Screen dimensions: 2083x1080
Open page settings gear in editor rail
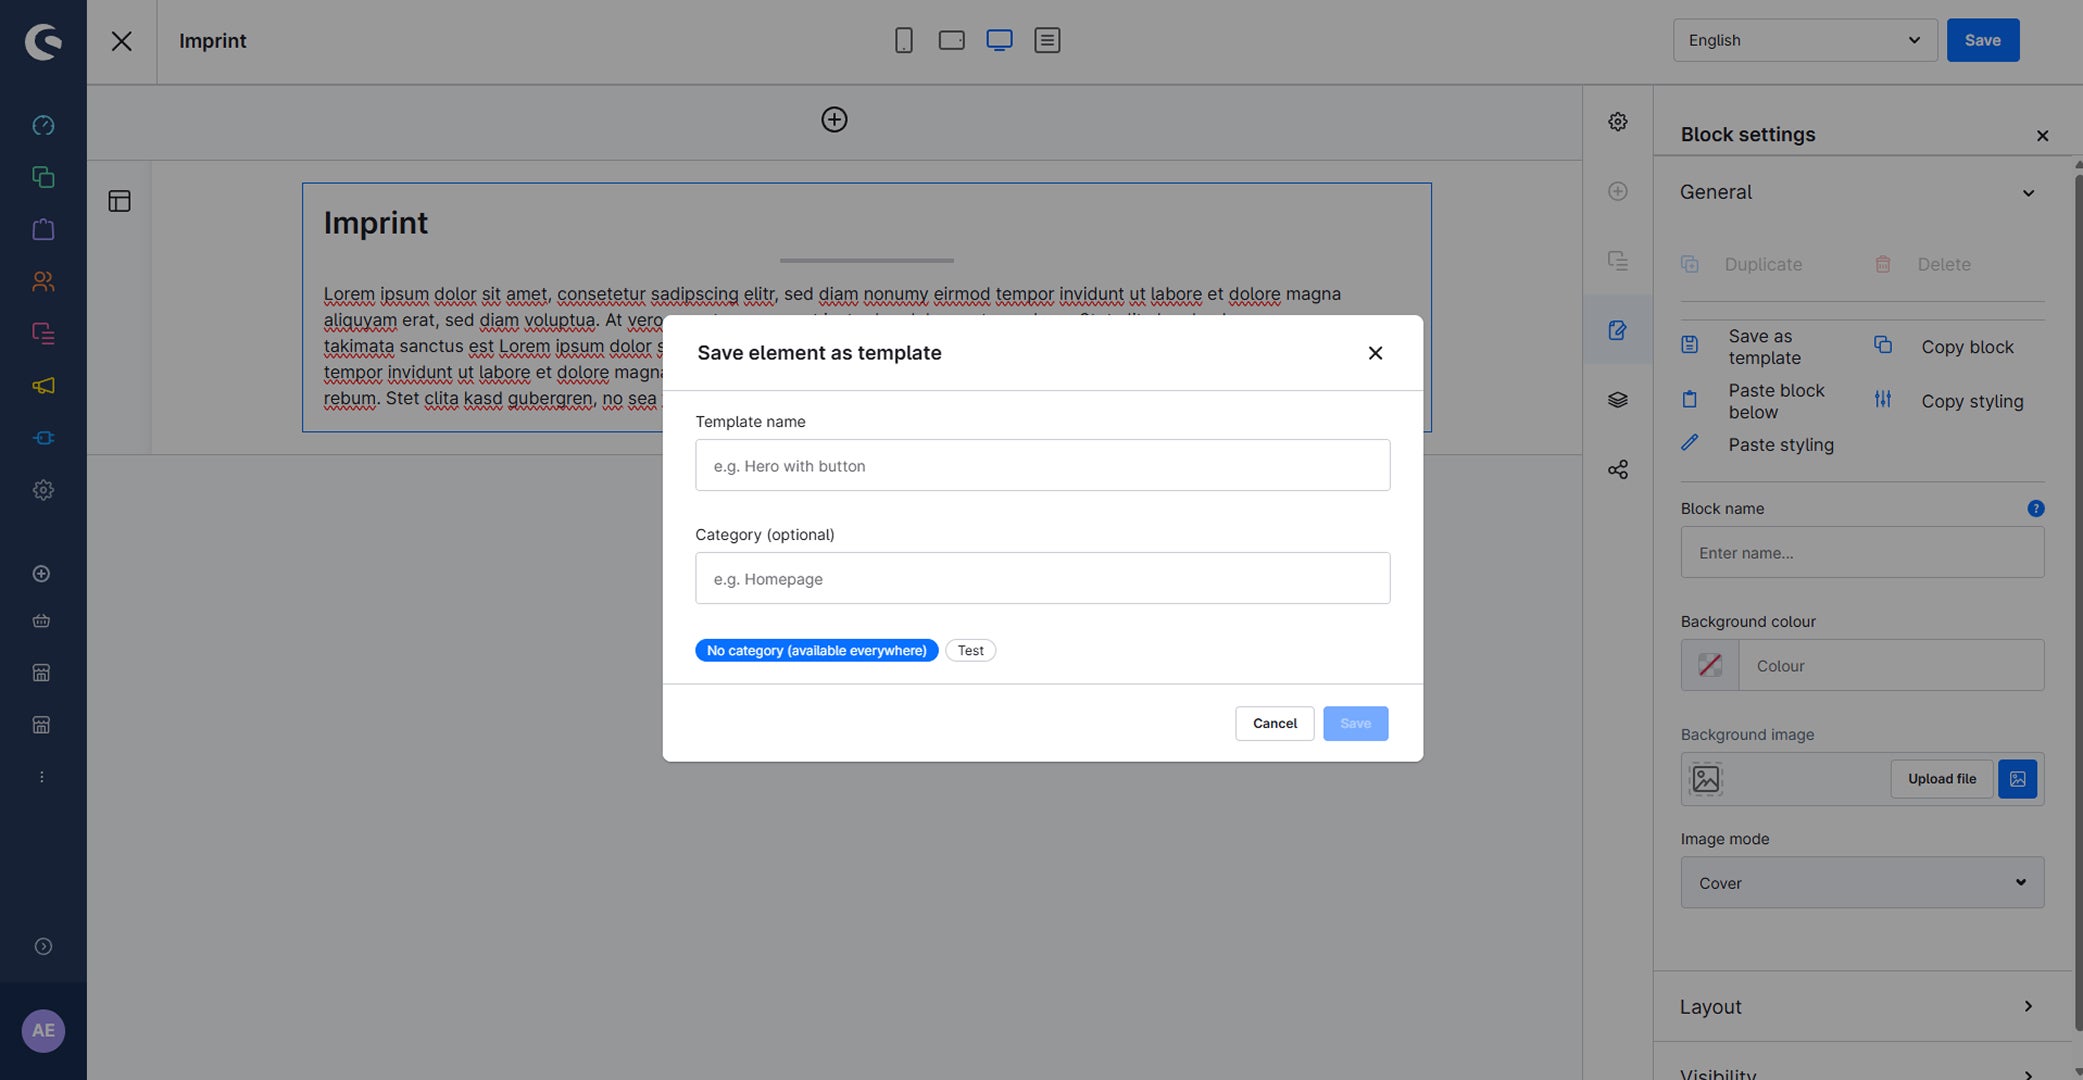click(1618, 122)
